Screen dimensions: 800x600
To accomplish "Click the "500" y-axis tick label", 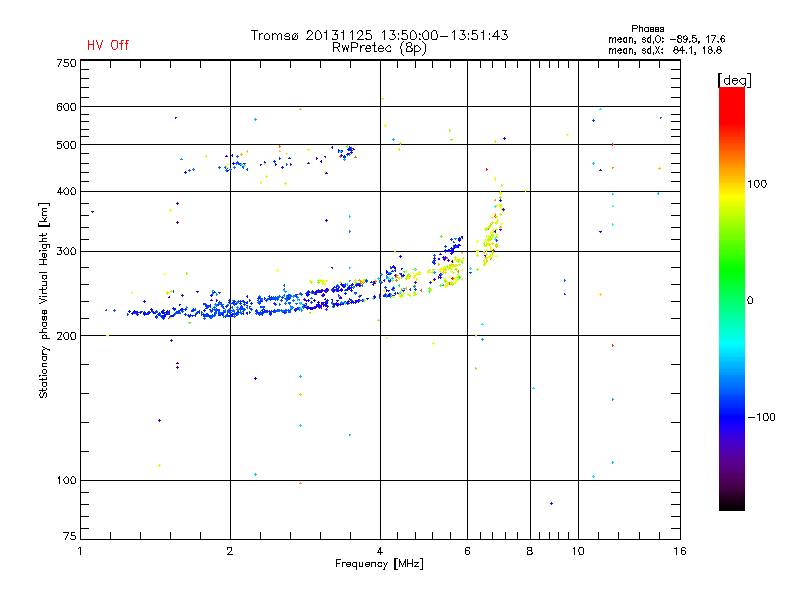I will point(66,145).
